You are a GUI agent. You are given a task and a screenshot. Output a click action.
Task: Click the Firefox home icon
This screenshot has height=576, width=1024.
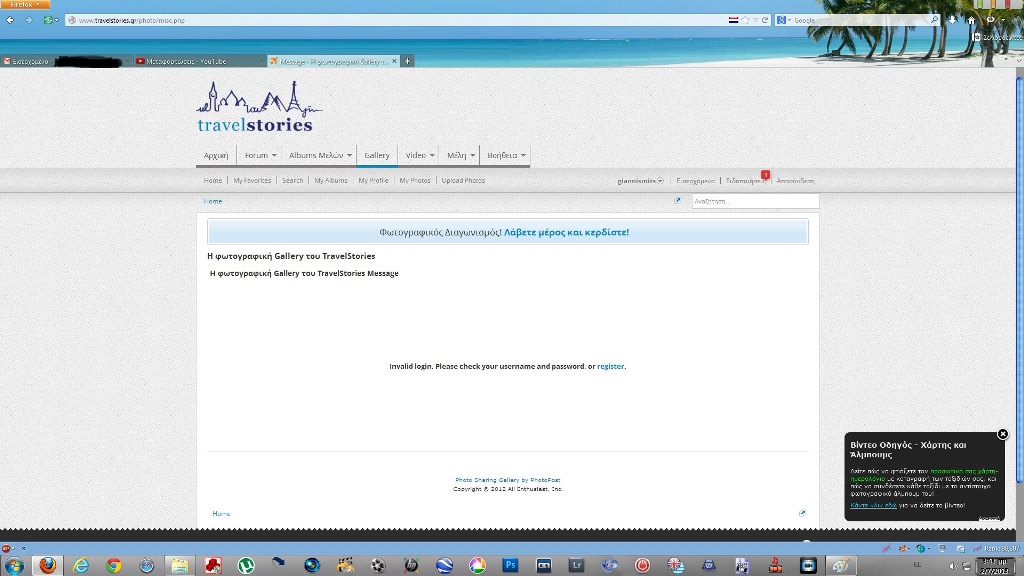(x=970, y=20)
